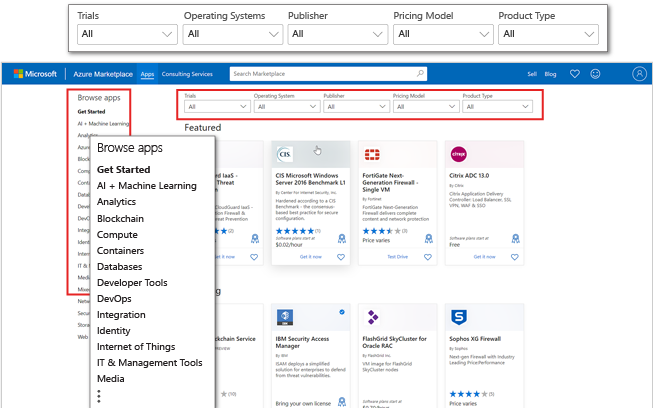The height and width of the screenshot is (408, 653).
Task: Open the CIS Microsoft Windows Server 2016 title
Action: (311, 179)
